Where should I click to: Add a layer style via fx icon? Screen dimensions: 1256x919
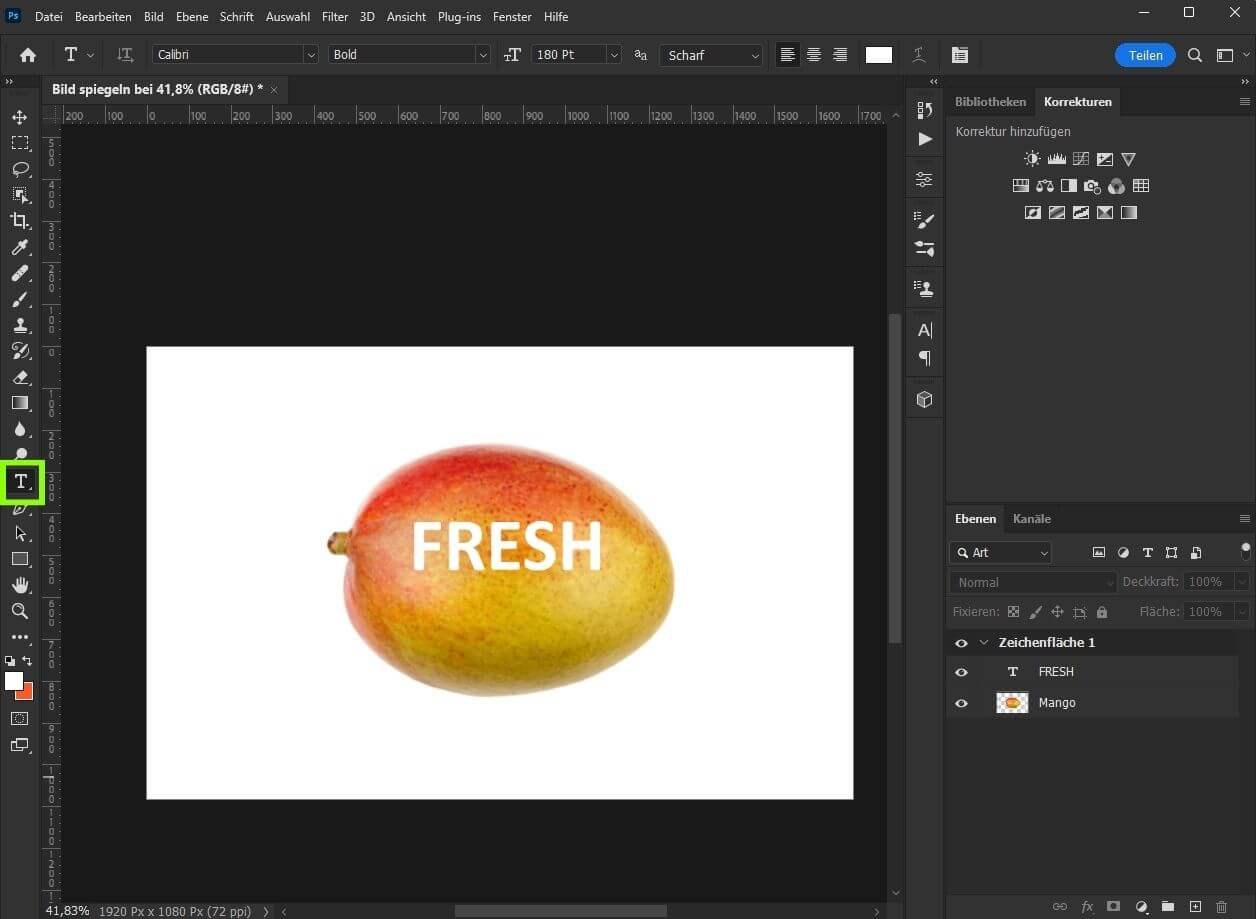(1086, 906)
